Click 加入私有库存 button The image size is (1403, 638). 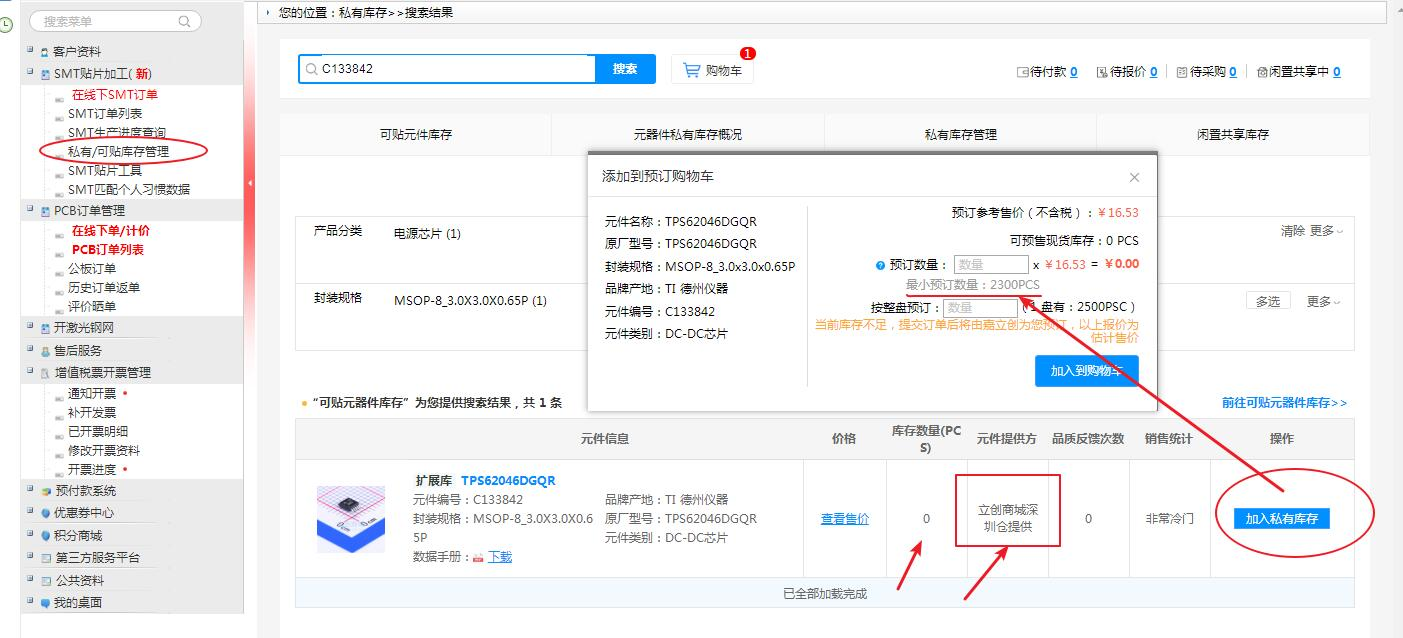(x=1281, y=518)
